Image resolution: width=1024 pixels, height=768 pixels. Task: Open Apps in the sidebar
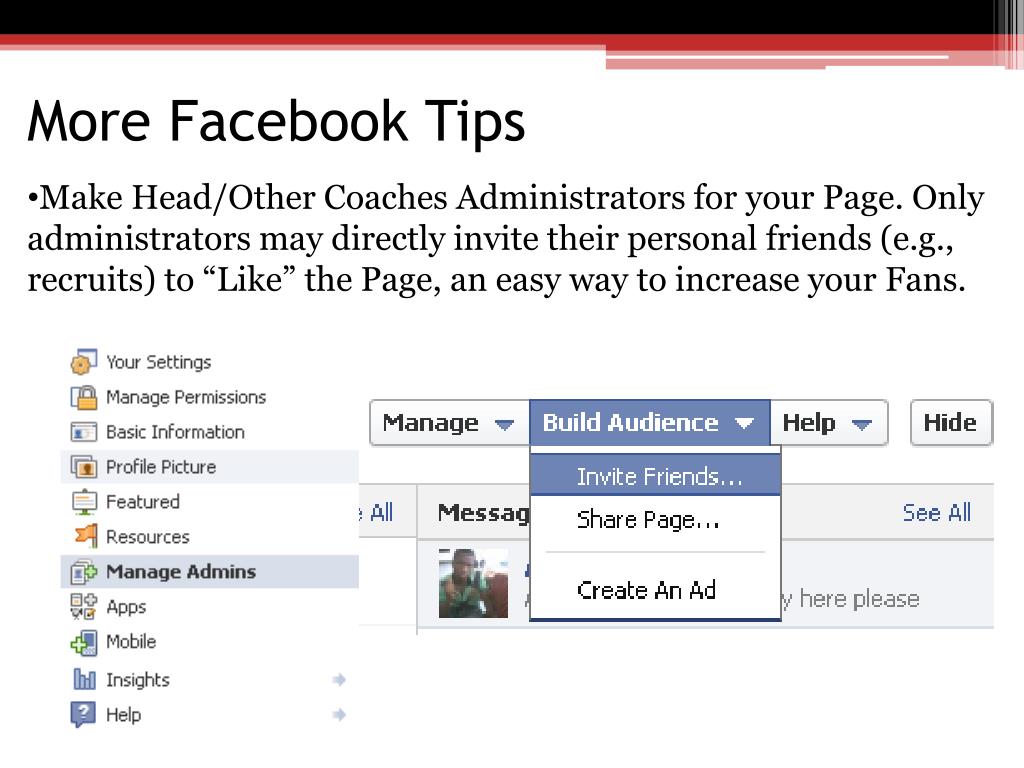click(x=126, y=607)
